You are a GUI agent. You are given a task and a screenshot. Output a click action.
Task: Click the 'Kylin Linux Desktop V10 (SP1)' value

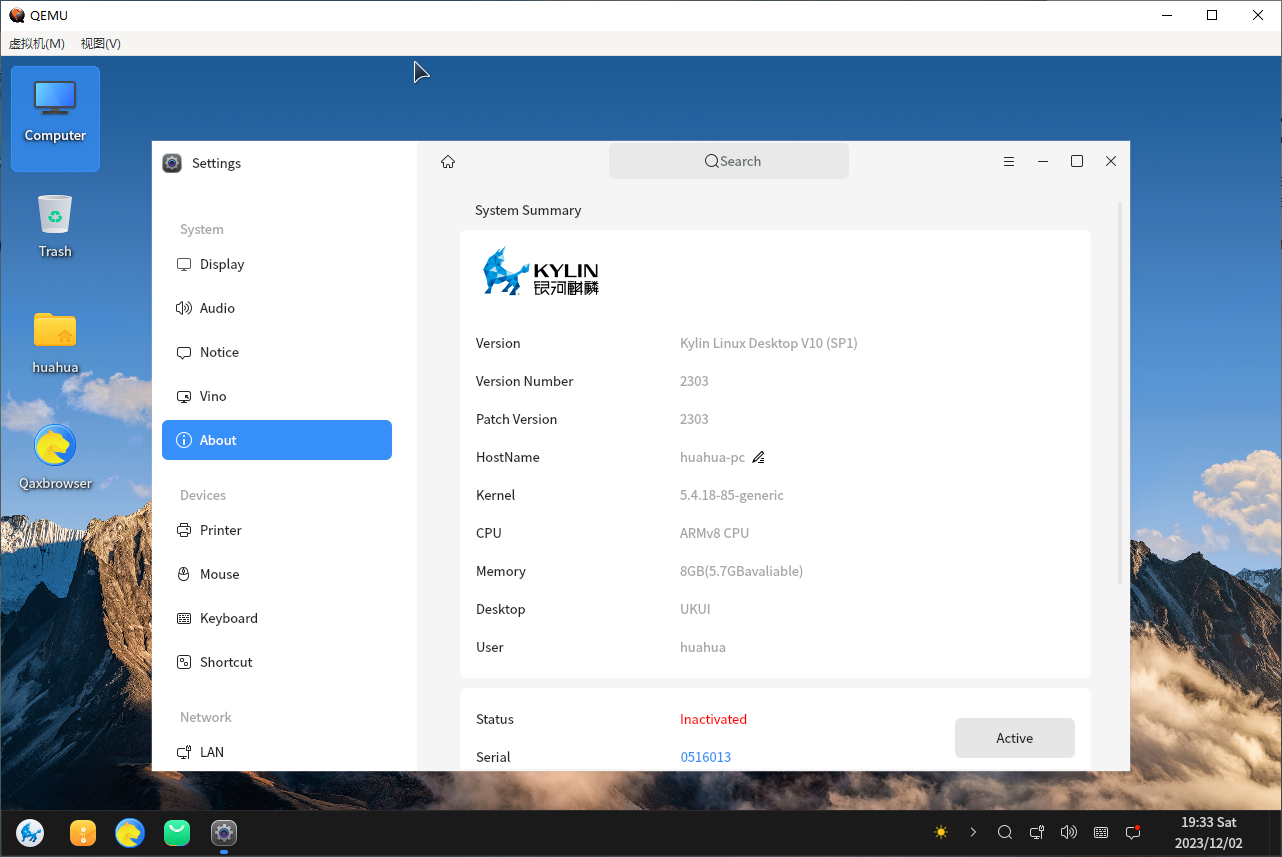click(x=769, y=343)
